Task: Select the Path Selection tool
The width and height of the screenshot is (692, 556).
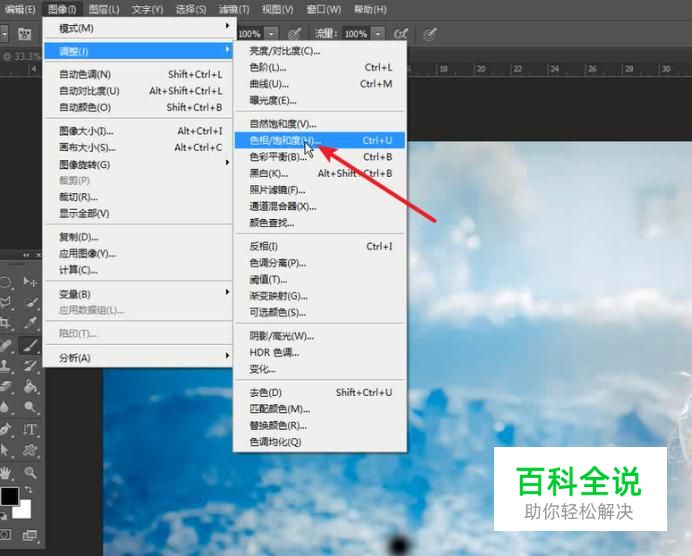Action: 4,450
